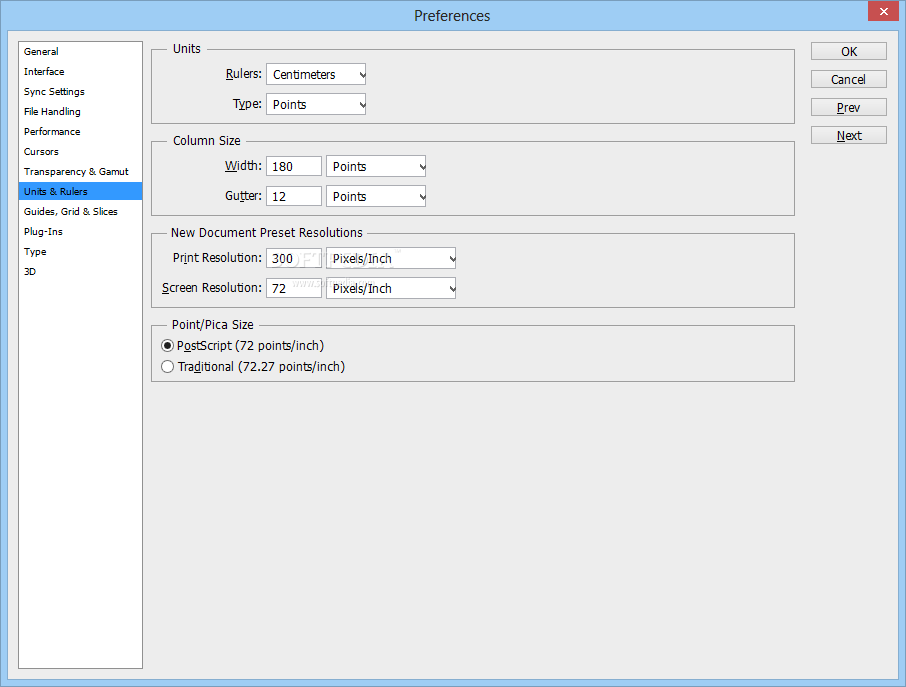Open the column Width units dropdown
The image size is (906, 687).
(x=376, y=166)
